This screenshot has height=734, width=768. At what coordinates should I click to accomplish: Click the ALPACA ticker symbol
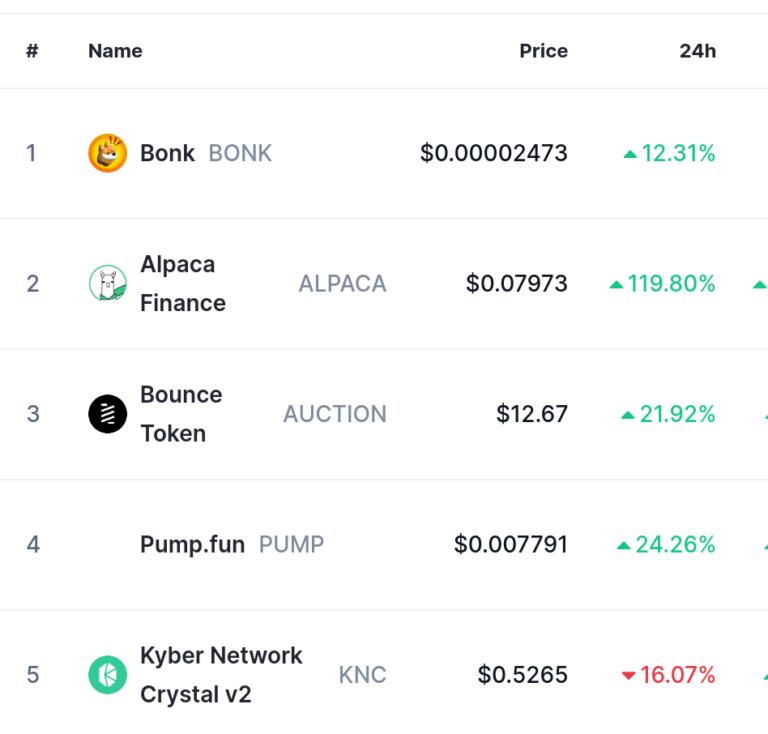[343, 284]
